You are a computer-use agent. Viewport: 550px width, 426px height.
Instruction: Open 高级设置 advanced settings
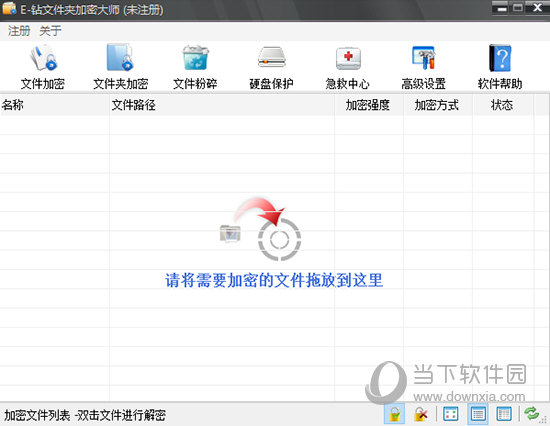pyautogui.click(x=423, y=67)
